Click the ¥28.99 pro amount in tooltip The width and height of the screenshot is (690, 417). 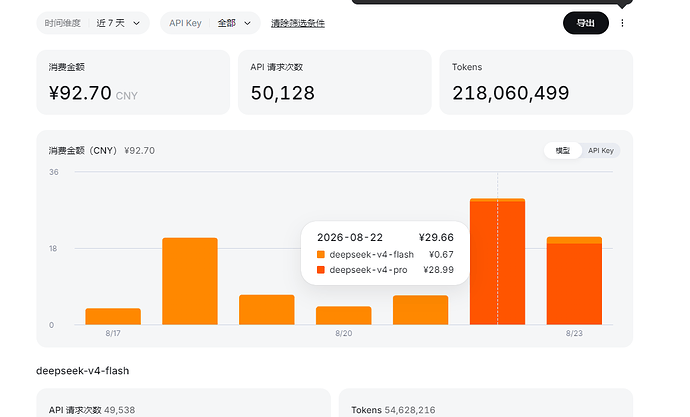pos(438,270)
